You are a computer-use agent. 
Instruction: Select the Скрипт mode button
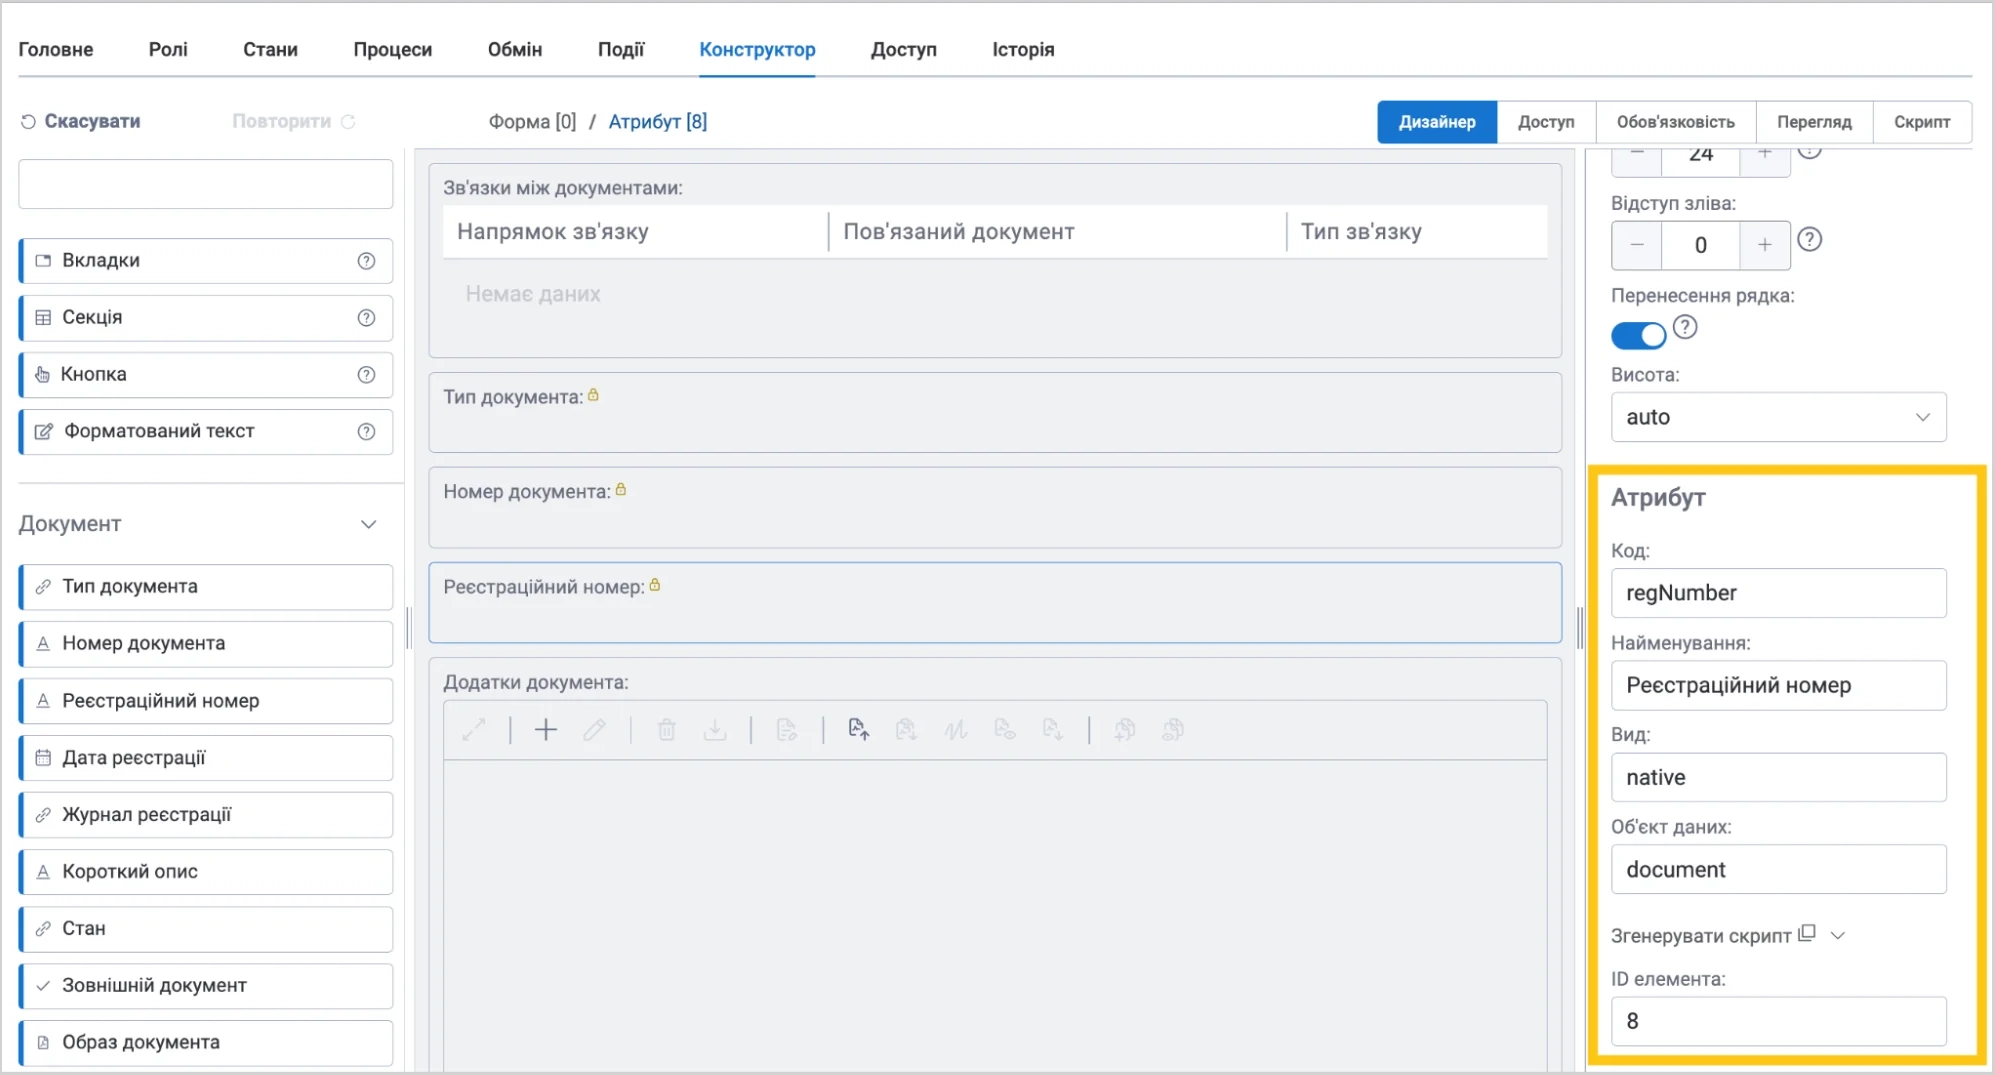click(x=1922, y=122)
